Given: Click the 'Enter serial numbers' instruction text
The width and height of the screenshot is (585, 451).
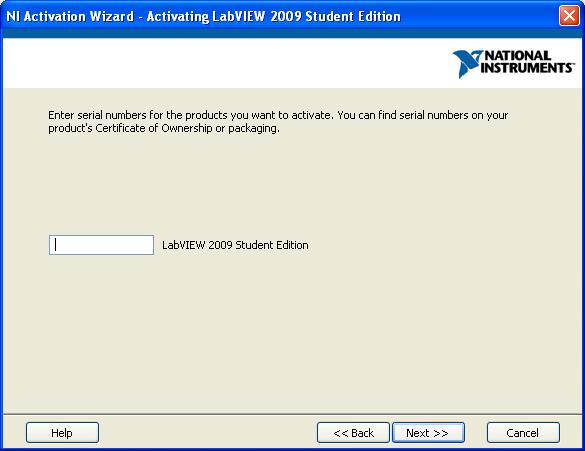Looking at the screenshot, I should (278, 122).
